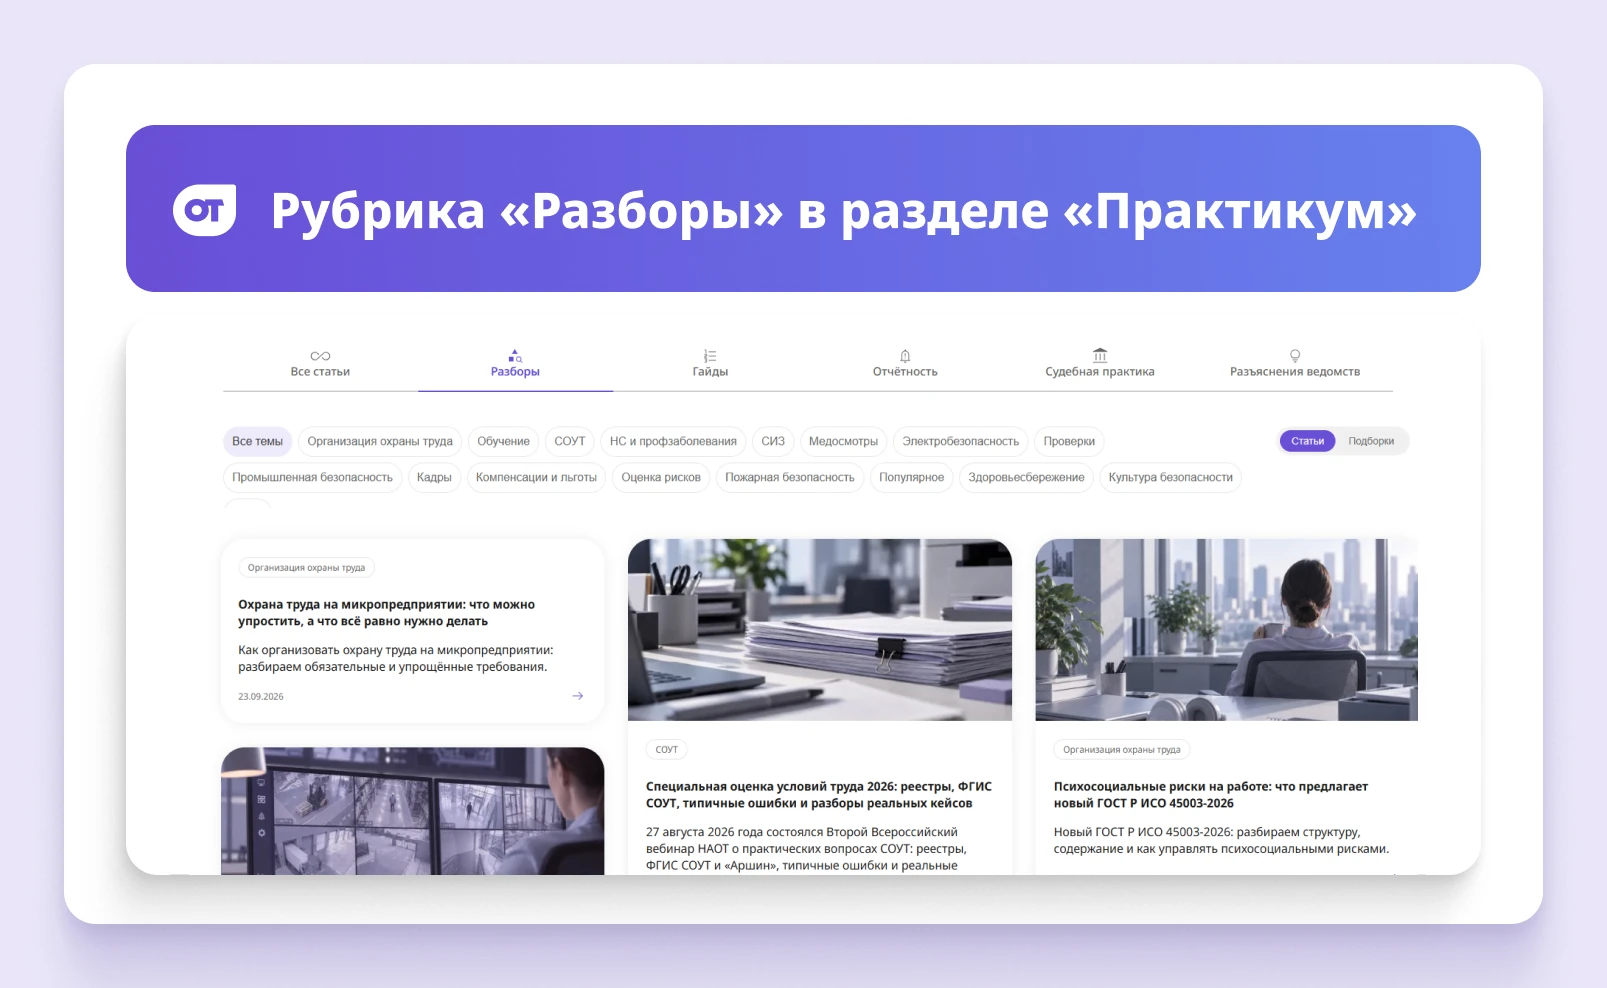This screenshot has height=988, width=1607.
Task: Filter by Электробезопасность topic chip
Action: point(960,441)
